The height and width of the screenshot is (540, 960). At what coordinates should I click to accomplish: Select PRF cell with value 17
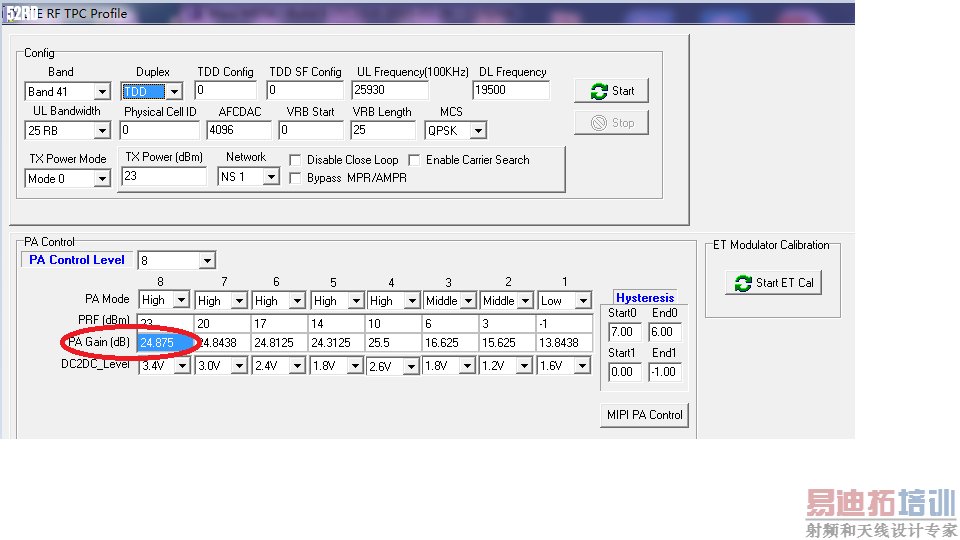click(x=280, y=324)
